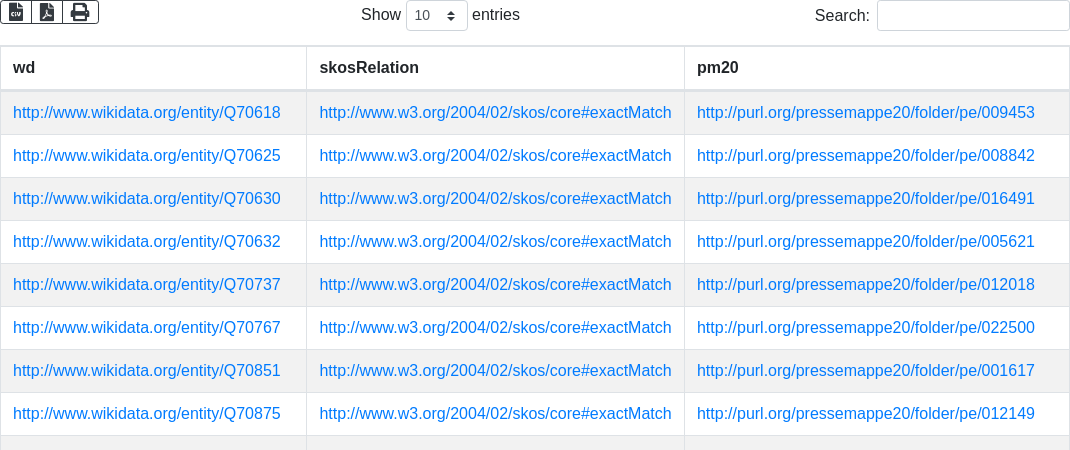This screenshot has width=1070, height=450.
Task: Open pressemappe20 folder pe/022500 link
Action: pos(865,328)
